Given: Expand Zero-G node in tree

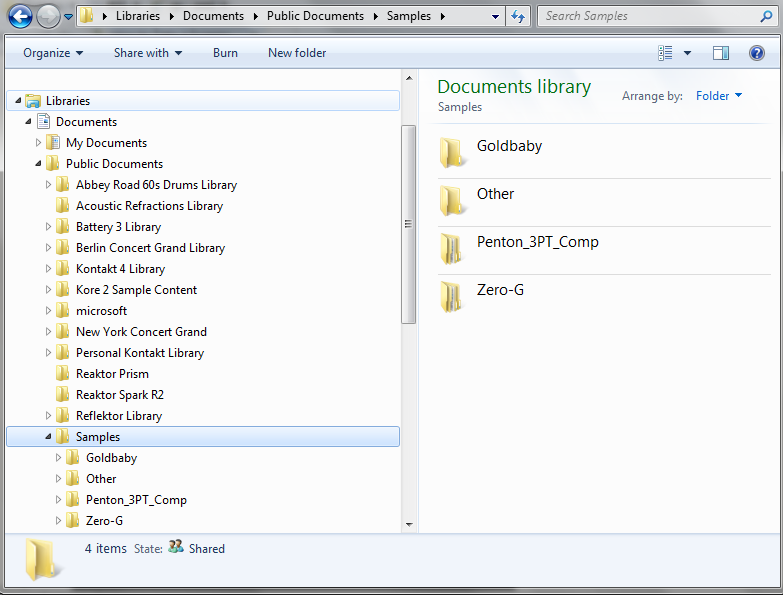Looking at the screenshot, I should [58, 520].
